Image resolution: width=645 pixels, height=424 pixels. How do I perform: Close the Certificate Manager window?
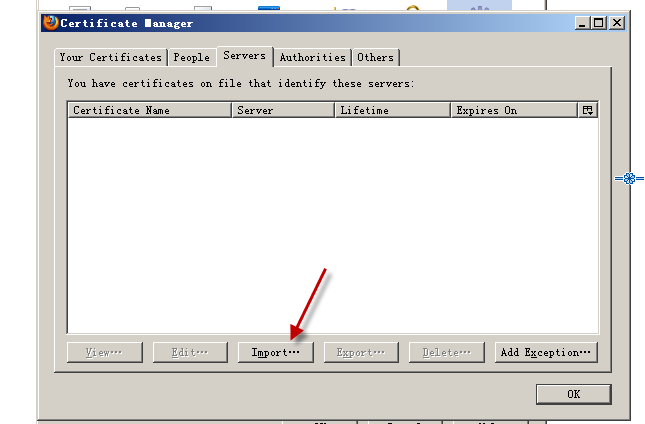point(617,23)
